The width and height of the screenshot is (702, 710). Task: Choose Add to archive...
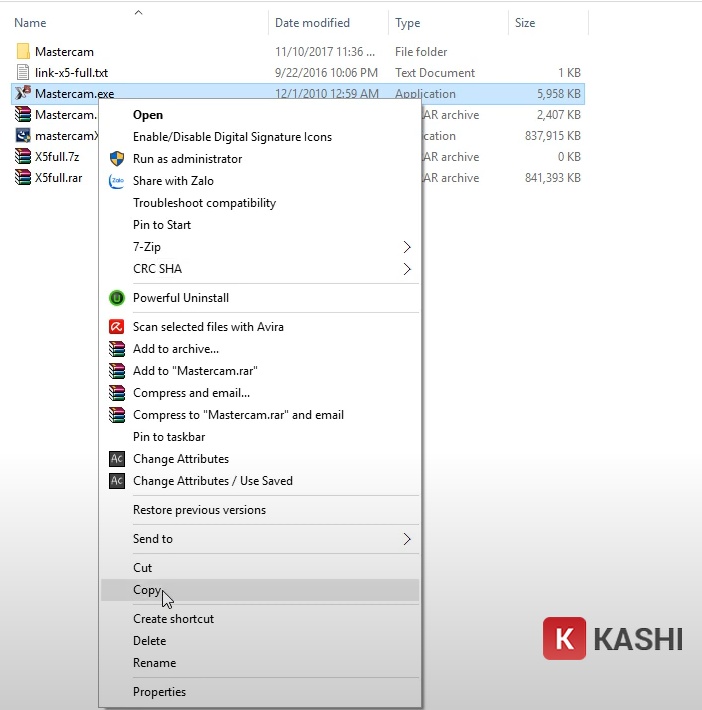pyautogui.click(x=176, y=349)
